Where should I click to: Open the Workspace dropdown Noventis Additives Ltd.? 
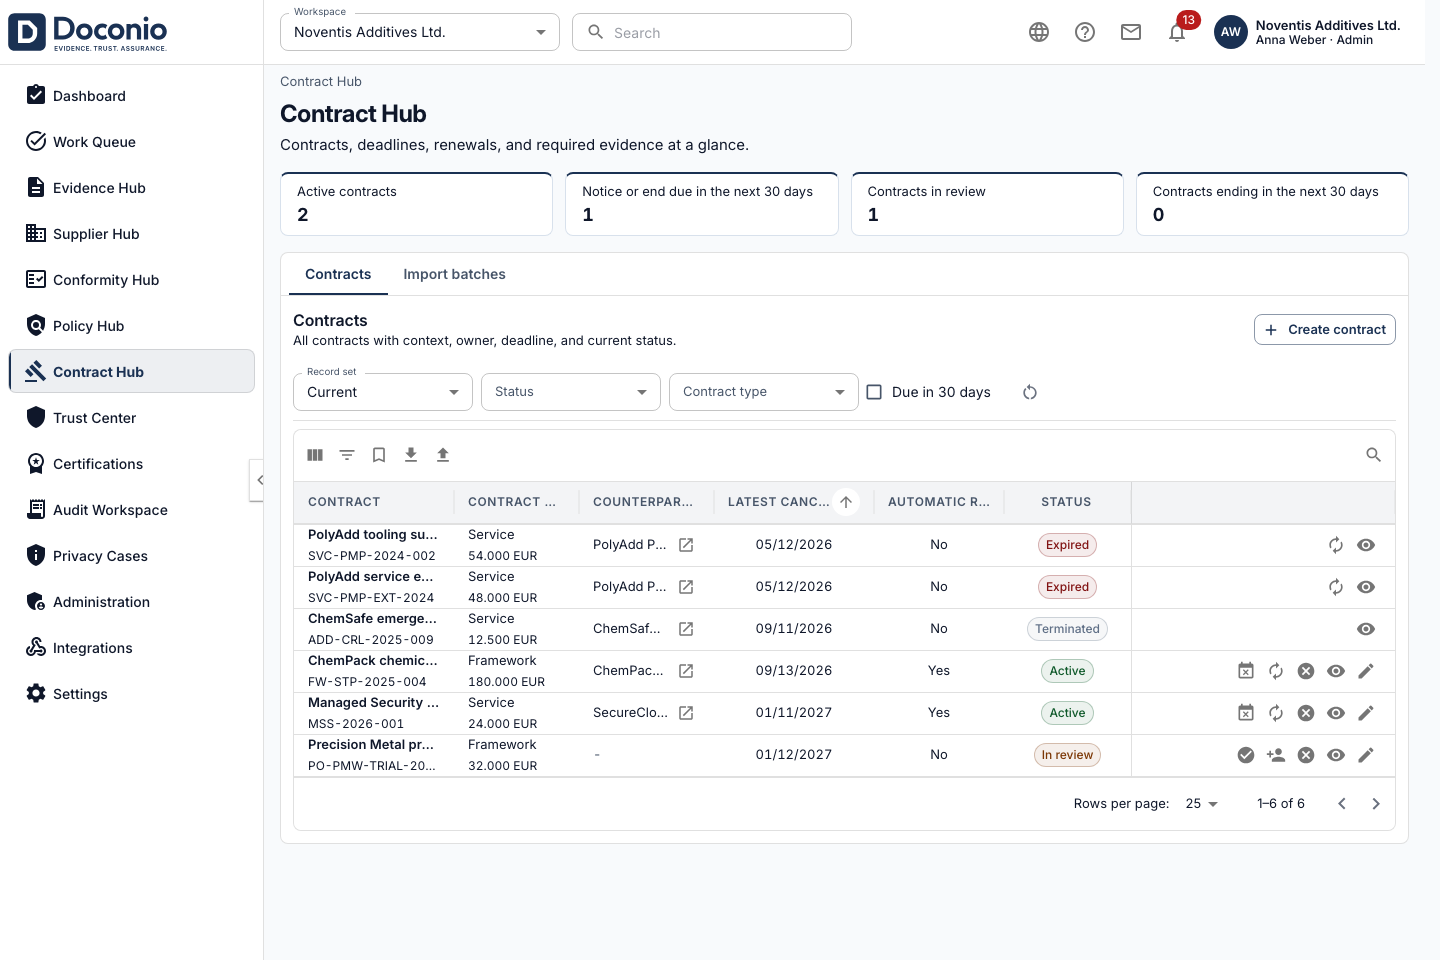coord(420,32)
